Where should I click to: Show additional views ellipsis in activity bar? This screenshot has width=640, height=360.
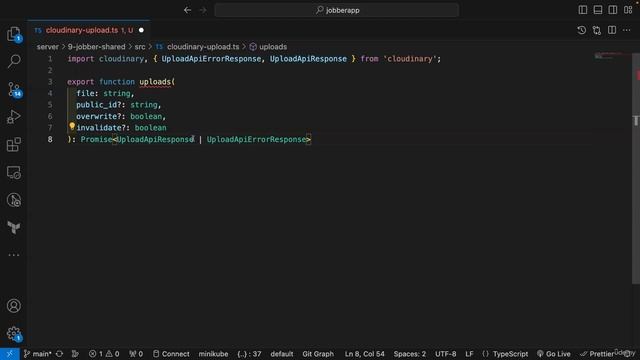(x=14, y=255)
